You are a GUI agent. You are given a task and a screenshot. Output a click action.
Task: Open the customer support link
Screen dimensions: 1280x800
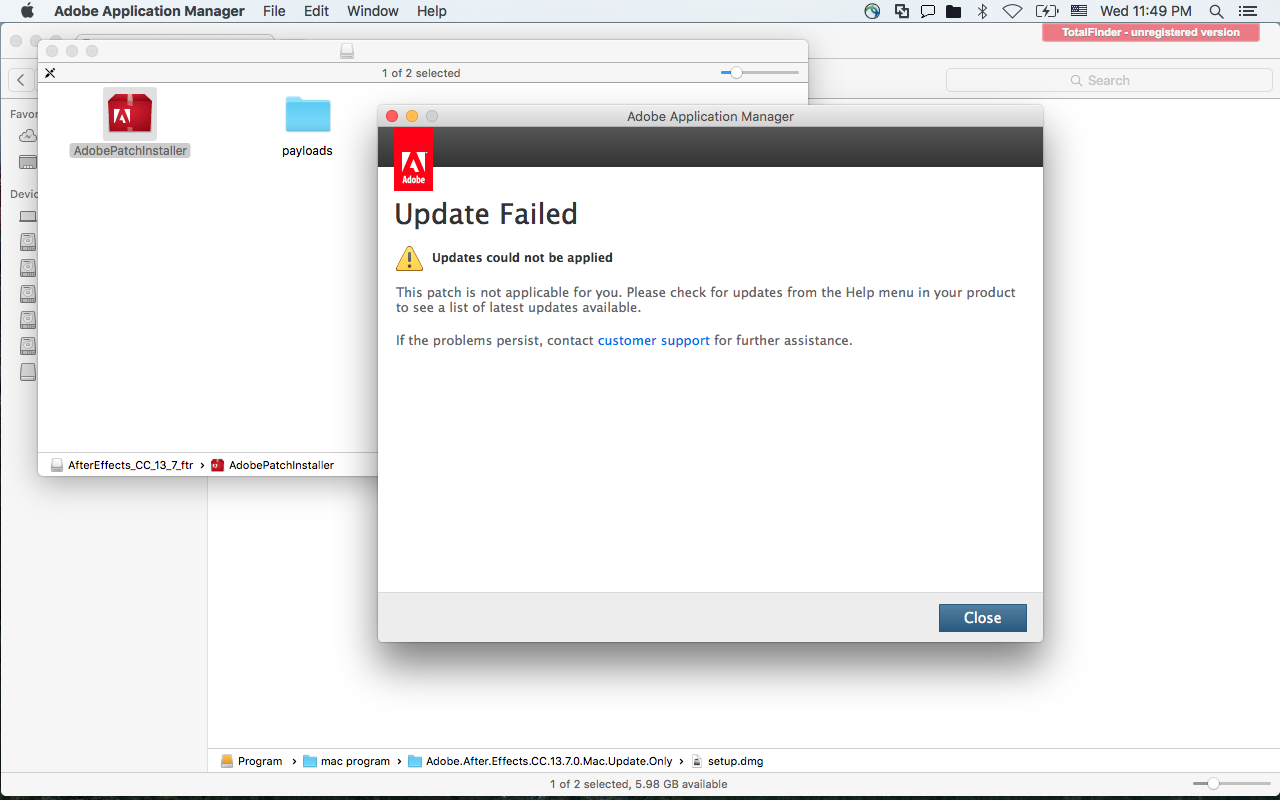click(654, 341)
